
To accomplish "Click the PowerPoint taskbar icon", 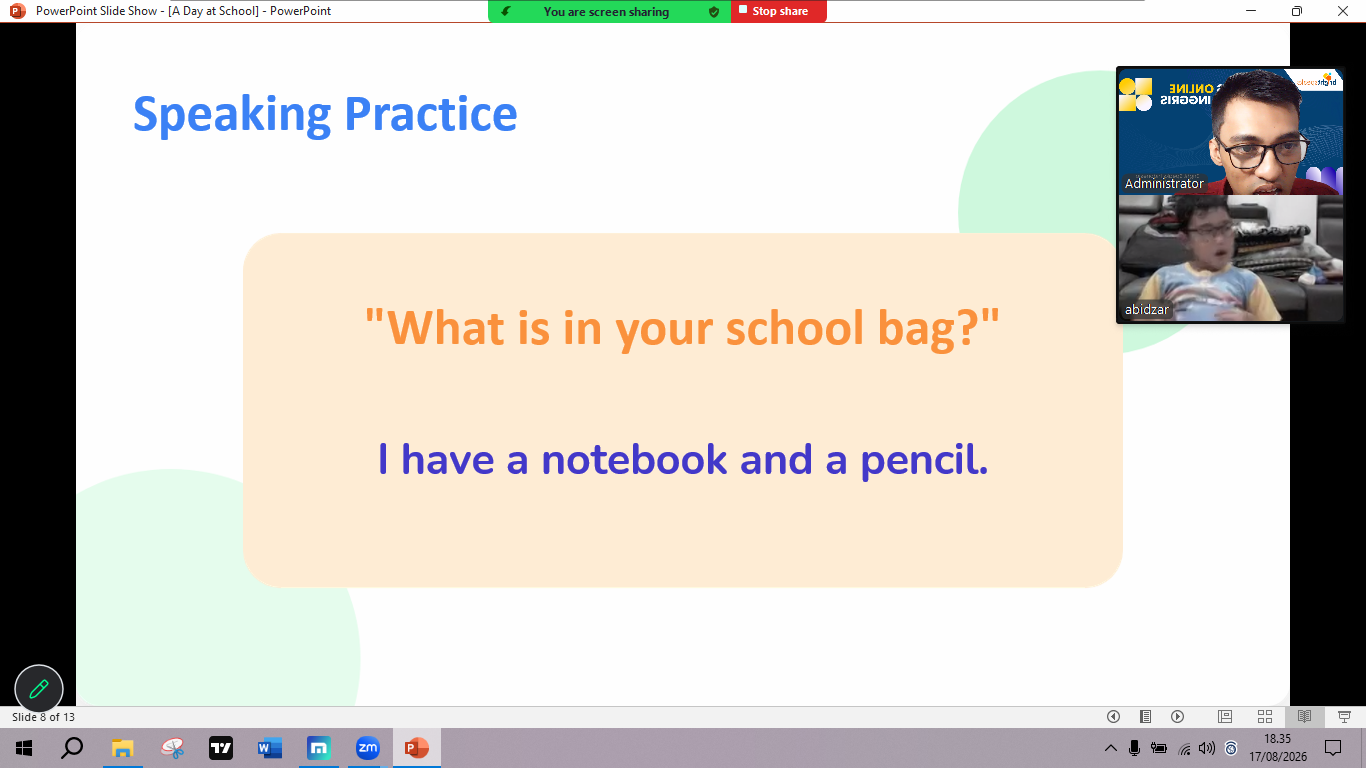I will (x=417, y=748).
